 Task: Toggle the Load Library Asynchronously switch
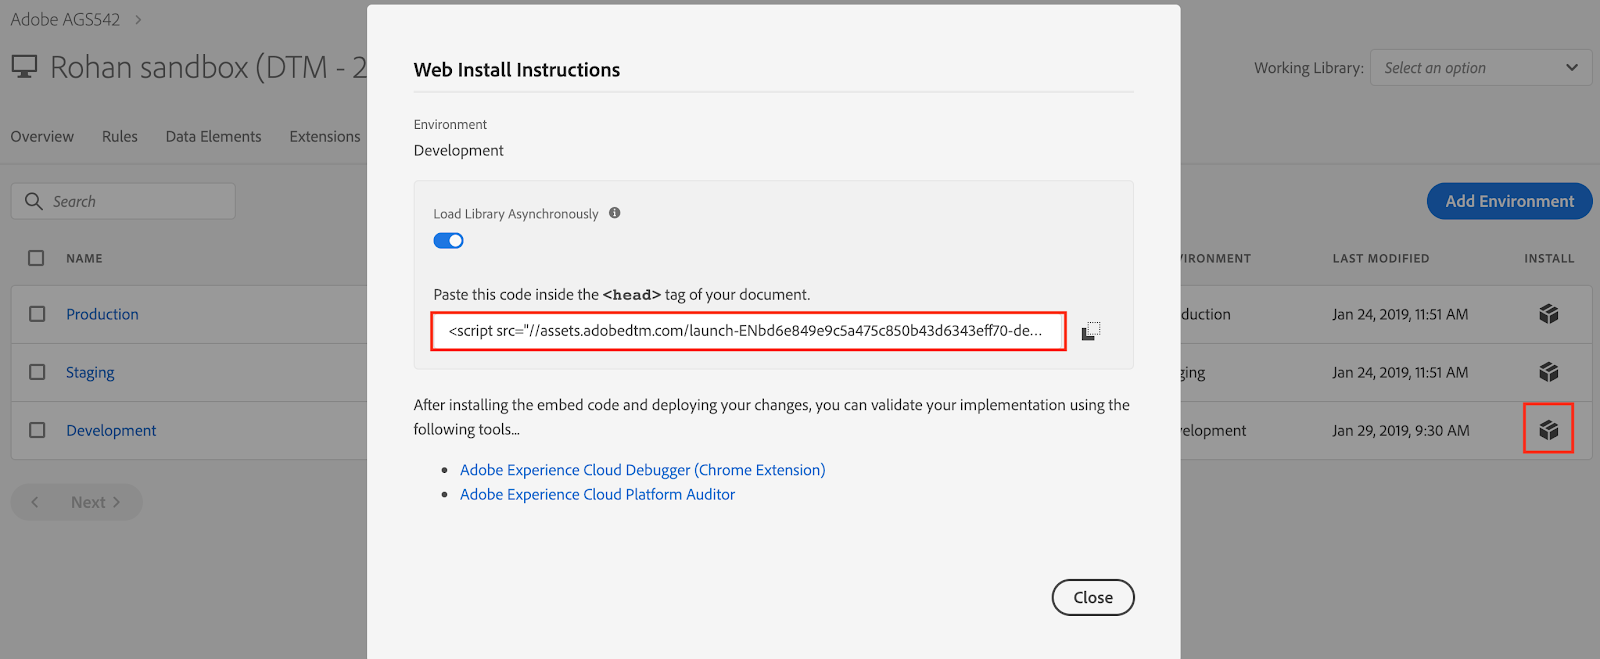tap(448, 241)
